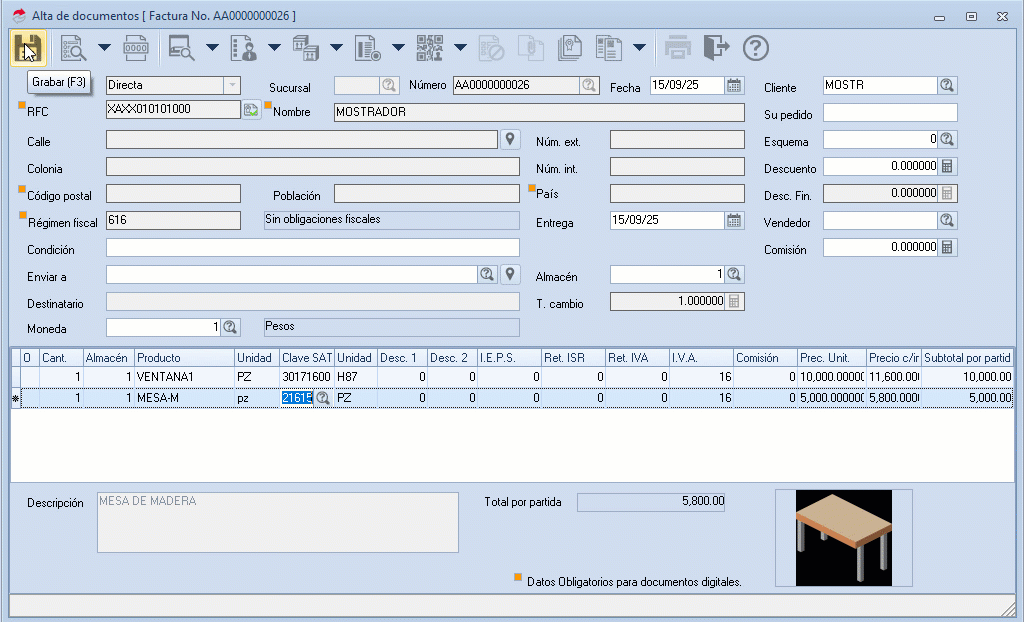Expand the dropdown arrow before the printer icon

[639, 47]
